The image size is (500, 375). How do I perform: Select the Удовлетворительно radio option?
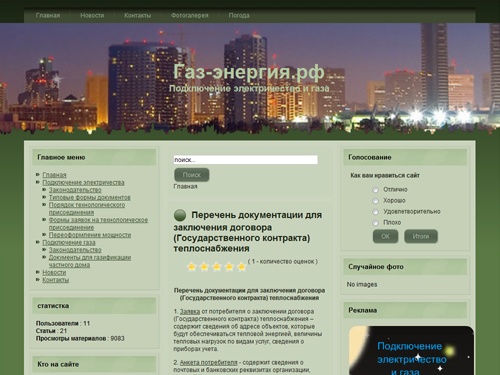pos(375,212)
